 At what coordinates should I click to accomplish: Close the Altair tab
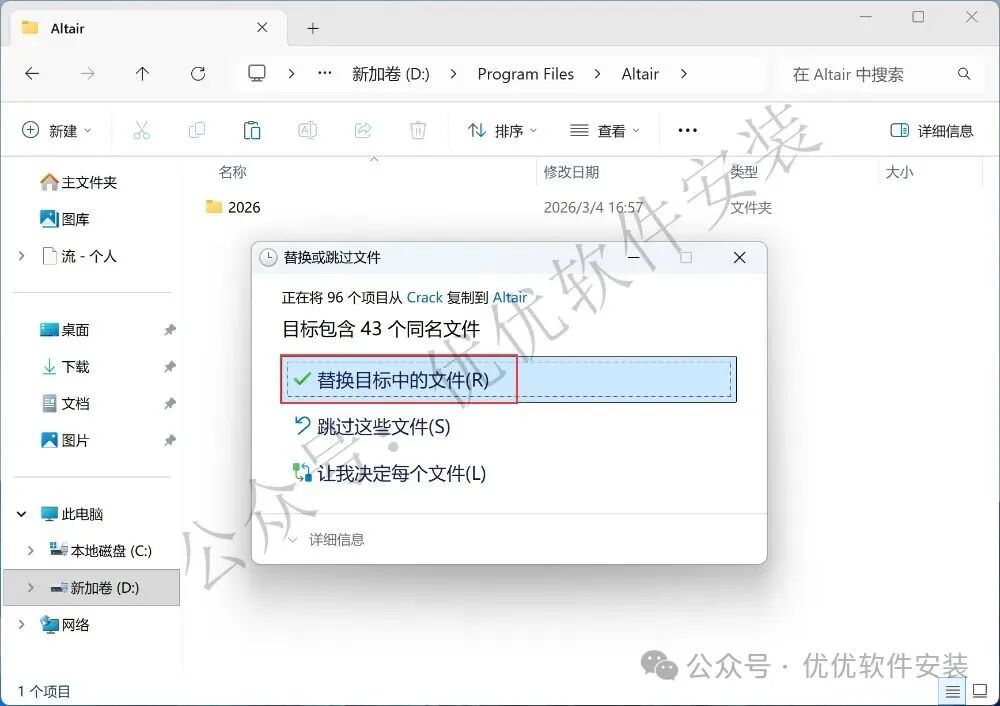click(x=262, y=27)
